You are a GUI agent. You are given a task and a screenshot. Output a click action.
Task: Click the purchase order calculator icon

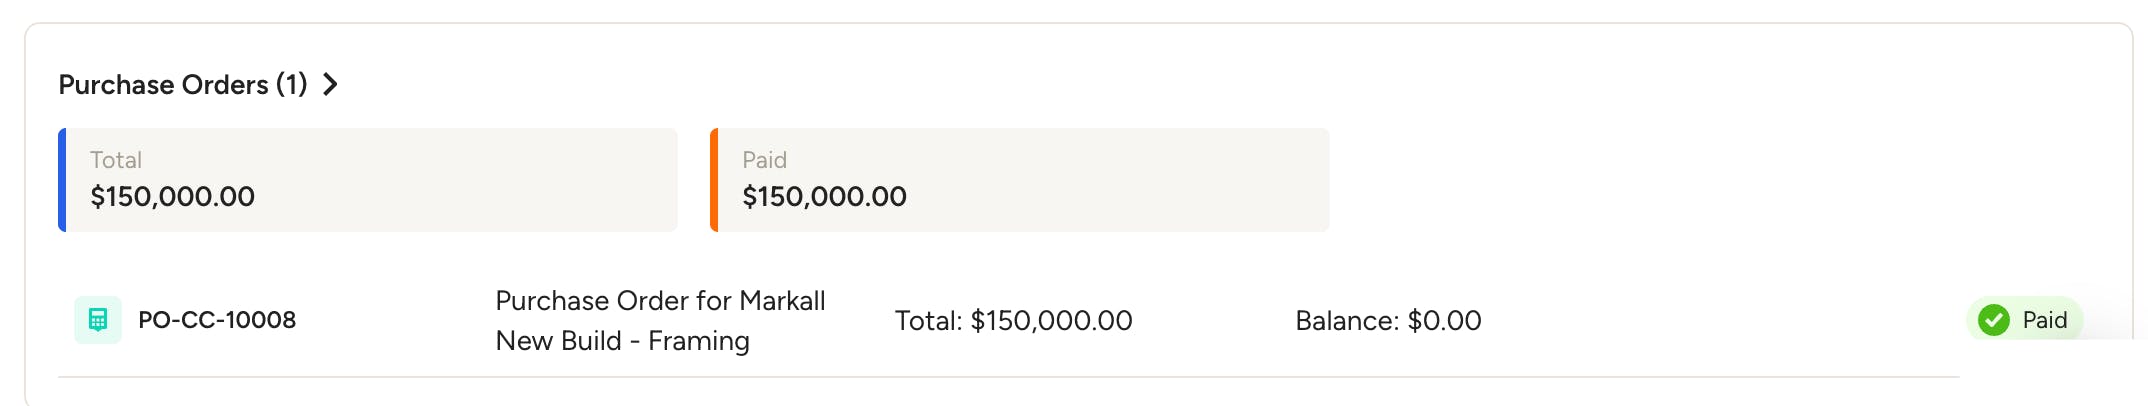click(98, 320)
